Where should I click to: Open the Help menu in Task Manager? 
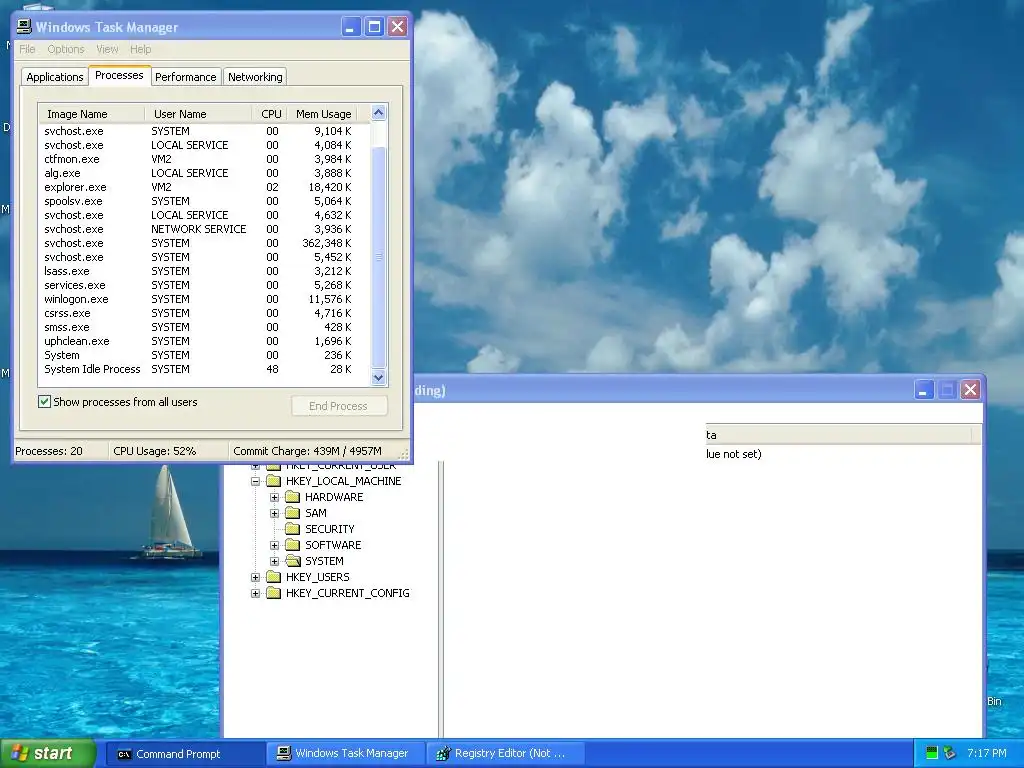[x=140, y=49]
